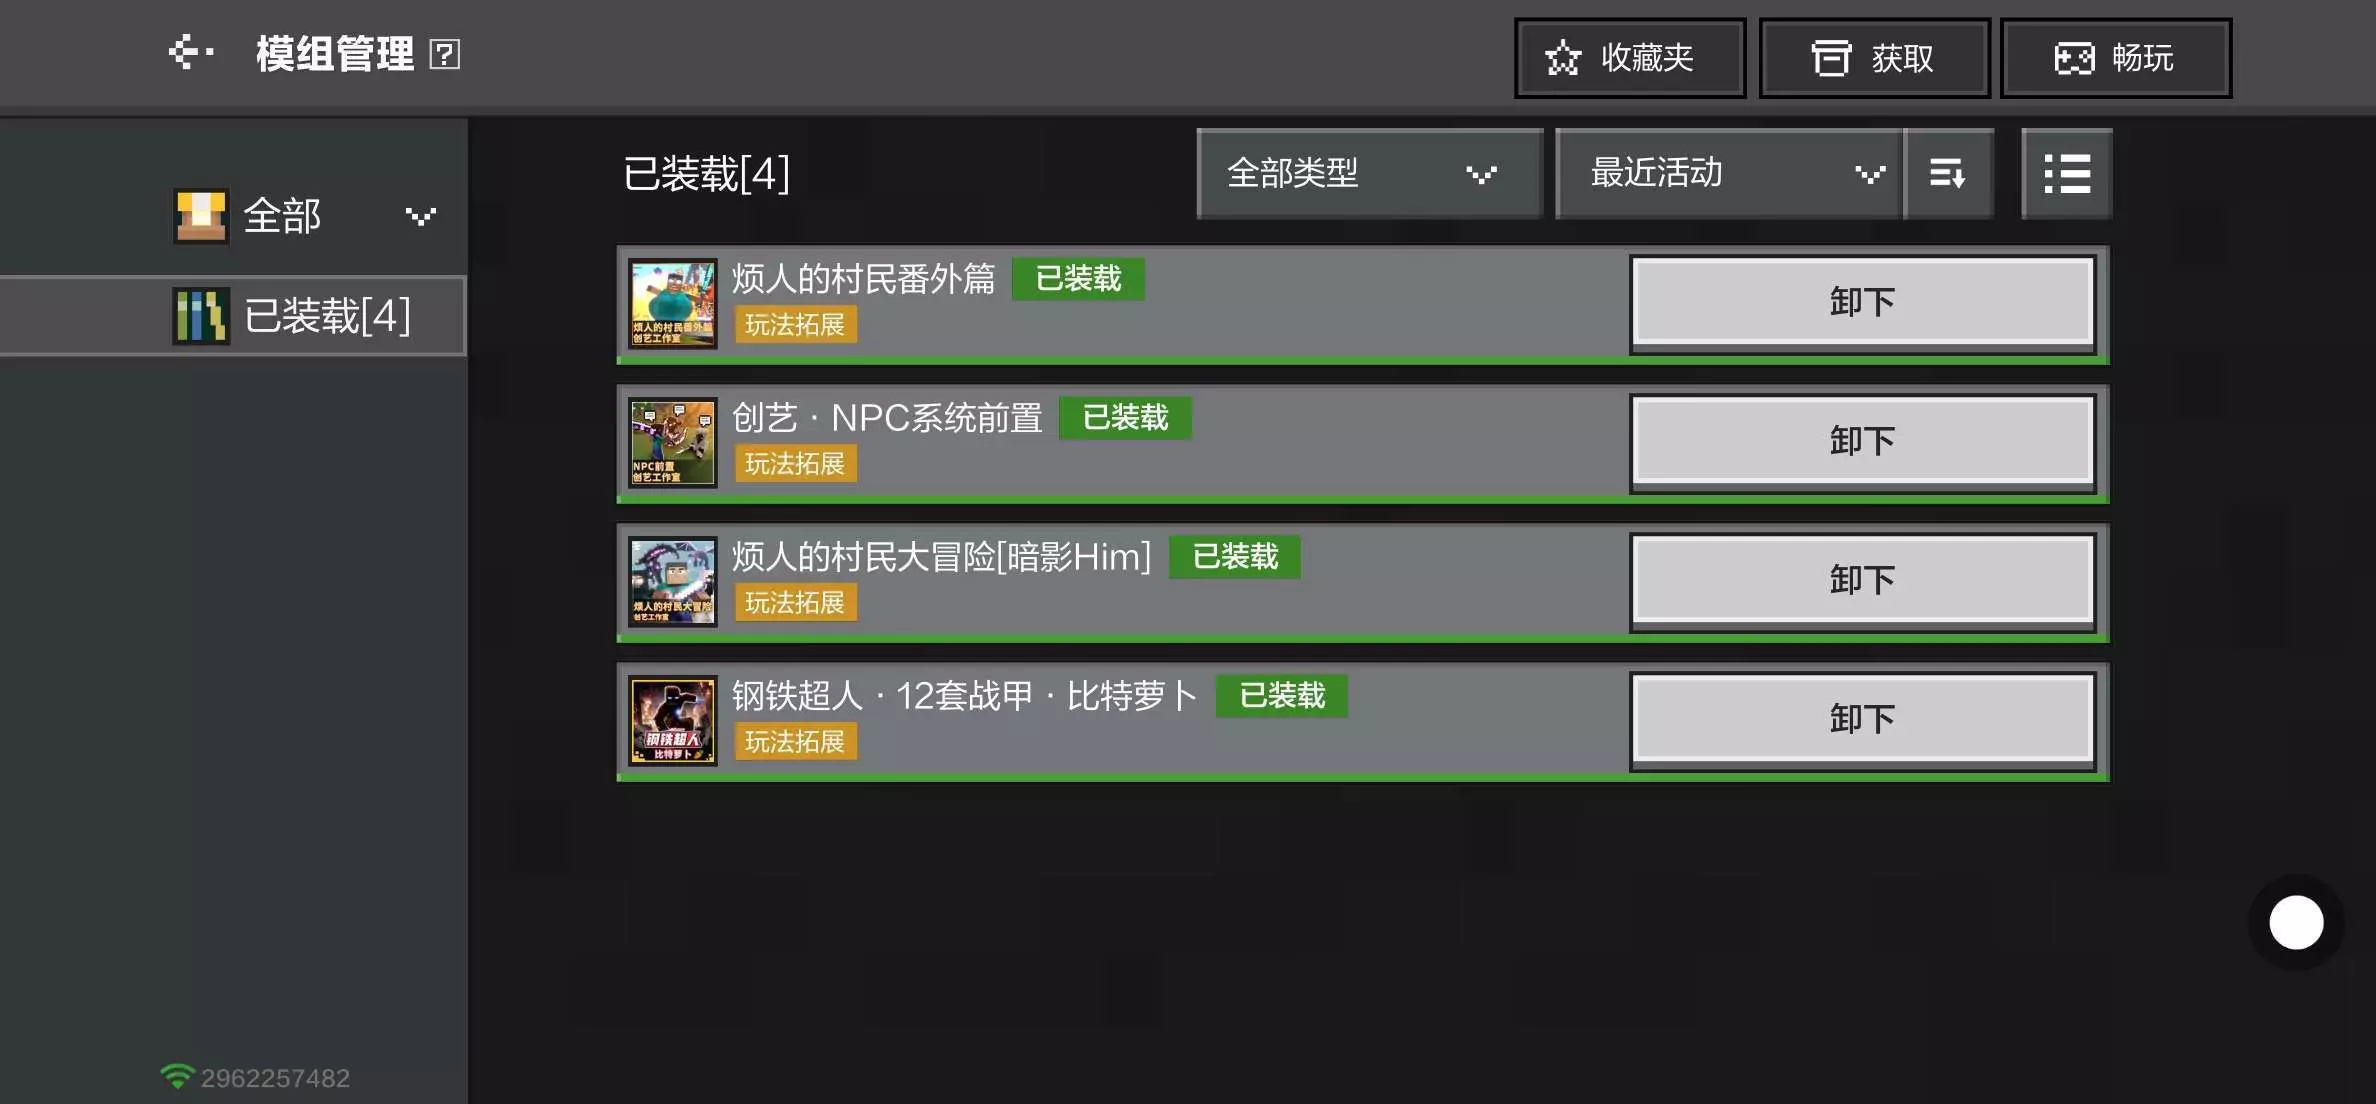Click the 畅玩 play button
Screen dimensions: 2376x1104
coord(2115,58)
